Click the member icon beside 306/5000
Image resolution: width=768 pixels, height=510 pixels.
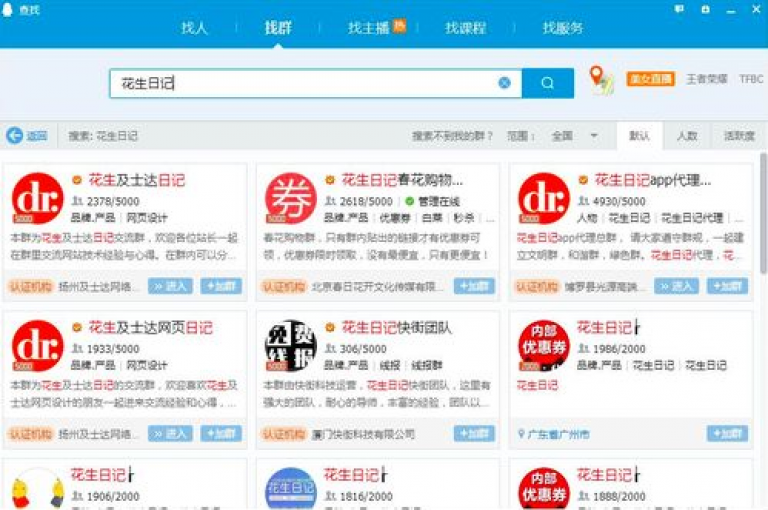click(x=331, y=348)
